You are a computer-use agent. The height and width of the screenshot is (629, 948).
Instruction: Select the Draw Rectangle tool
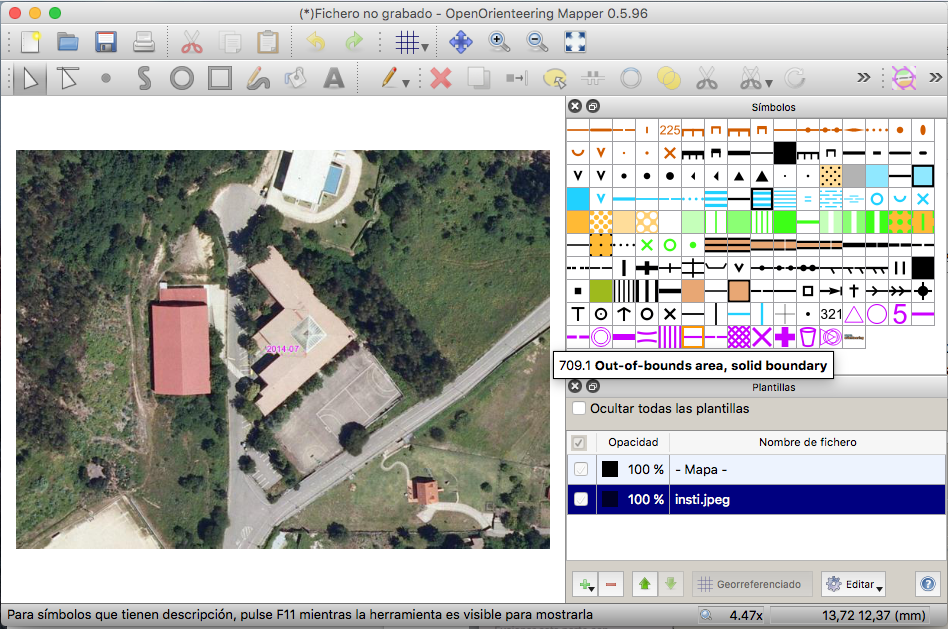click(x=219, y=78)
